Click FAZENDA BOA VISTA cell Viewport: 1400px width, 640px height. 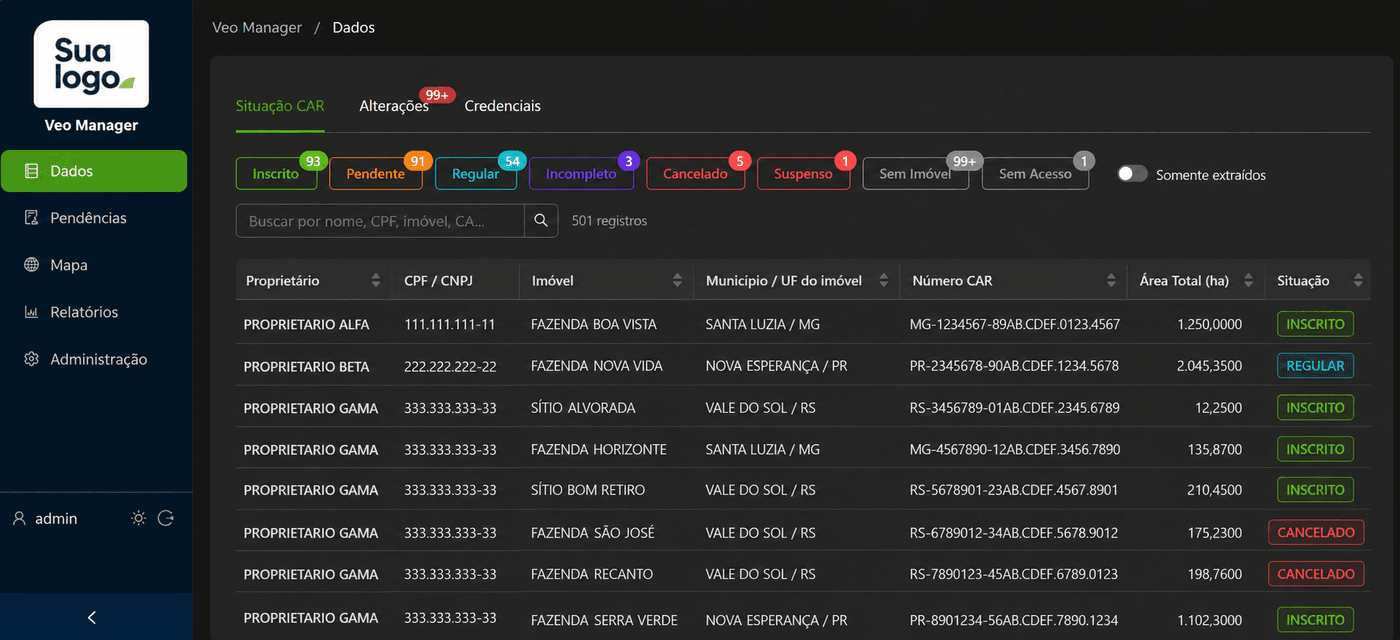point(594,325)
